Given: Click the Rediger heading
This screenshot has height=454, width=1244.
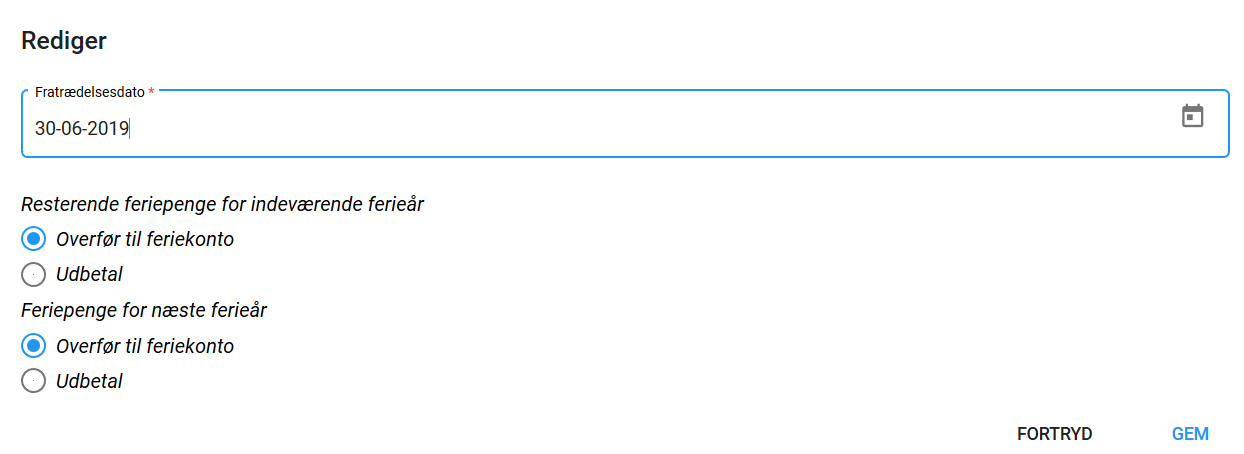Looking at the screenshot, I should 64,41.
